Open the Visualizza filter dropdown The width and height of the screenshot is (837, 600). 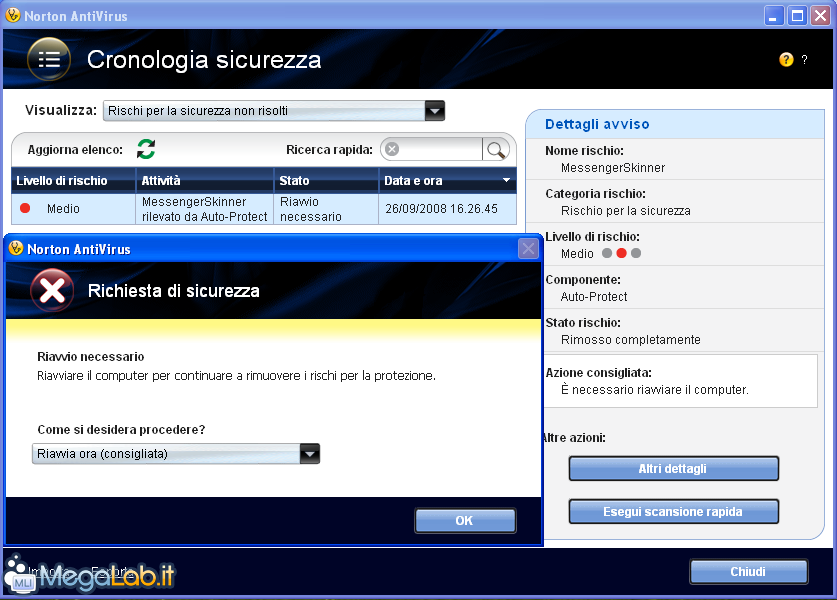[x=435, y=111]
